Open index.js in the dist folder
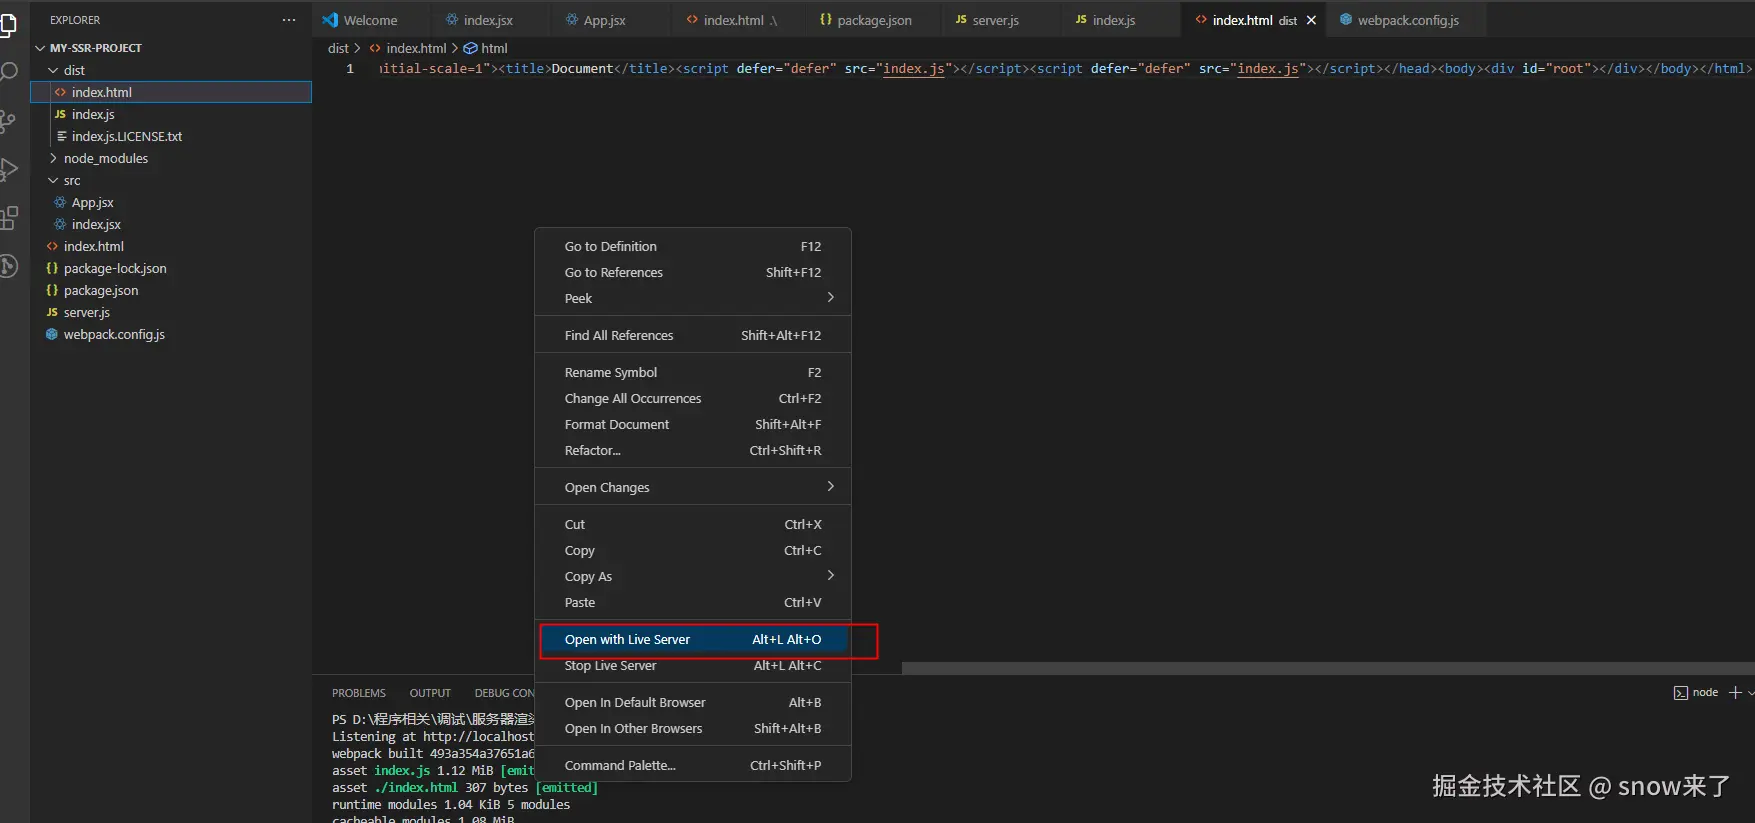 (x=171, y=114)
